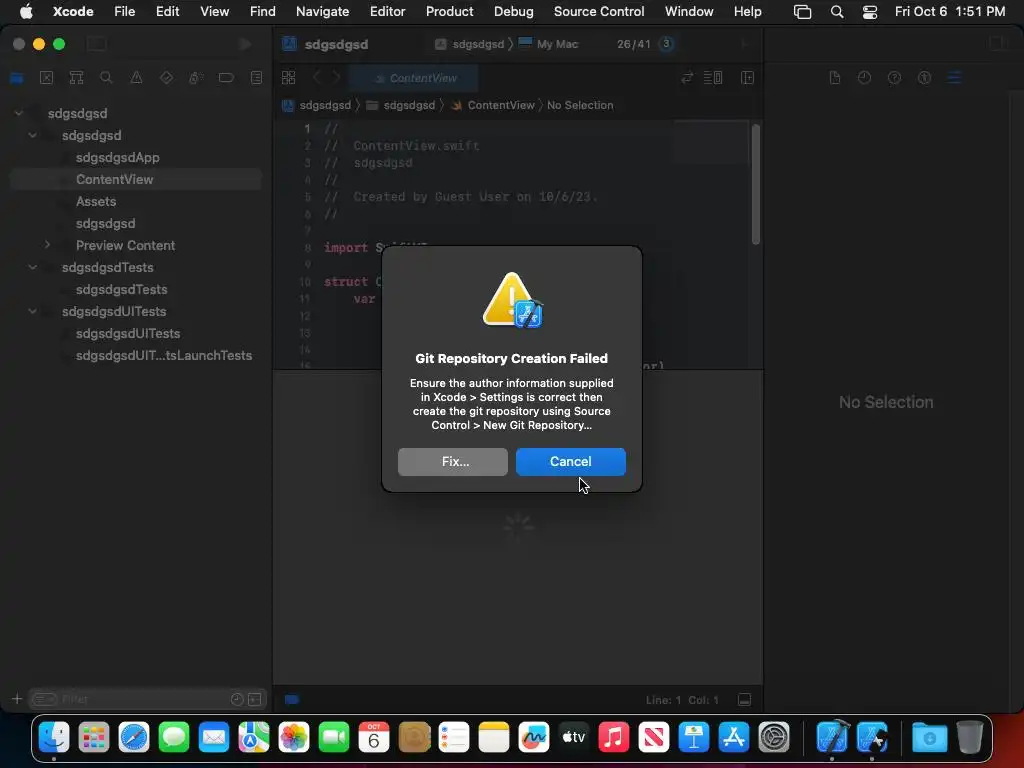Open Spotlight search in menu bar

coord(837,11)
